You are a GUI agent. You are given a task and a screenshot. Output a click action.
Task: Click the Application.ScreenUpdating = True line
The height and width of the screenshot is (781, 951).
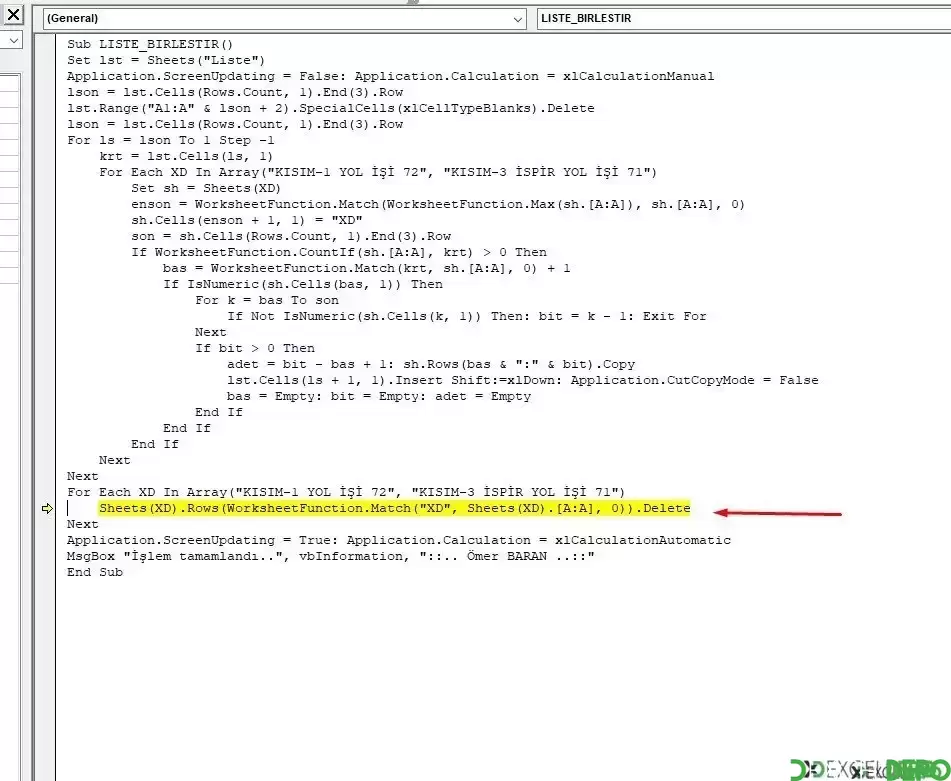click(x=398, y=540)
